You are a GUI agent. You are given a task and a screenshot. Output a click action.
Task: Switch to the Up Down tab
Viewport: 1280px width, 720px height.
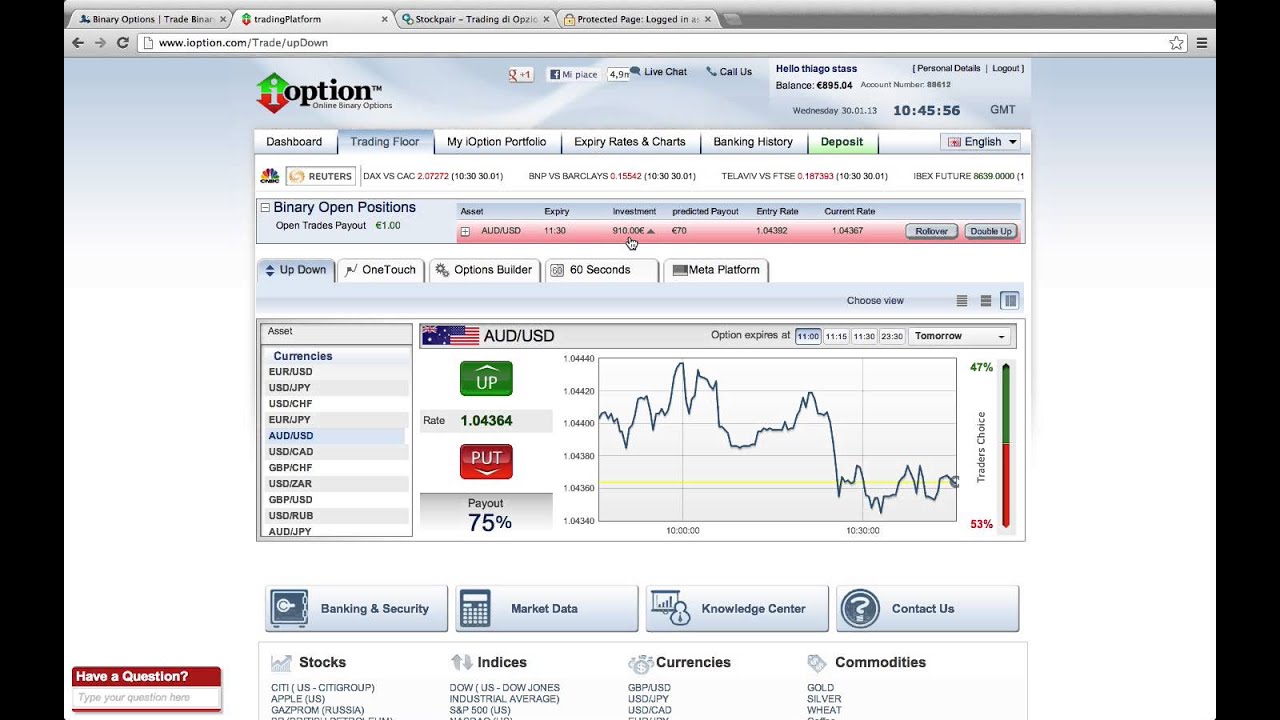(296, 270)
